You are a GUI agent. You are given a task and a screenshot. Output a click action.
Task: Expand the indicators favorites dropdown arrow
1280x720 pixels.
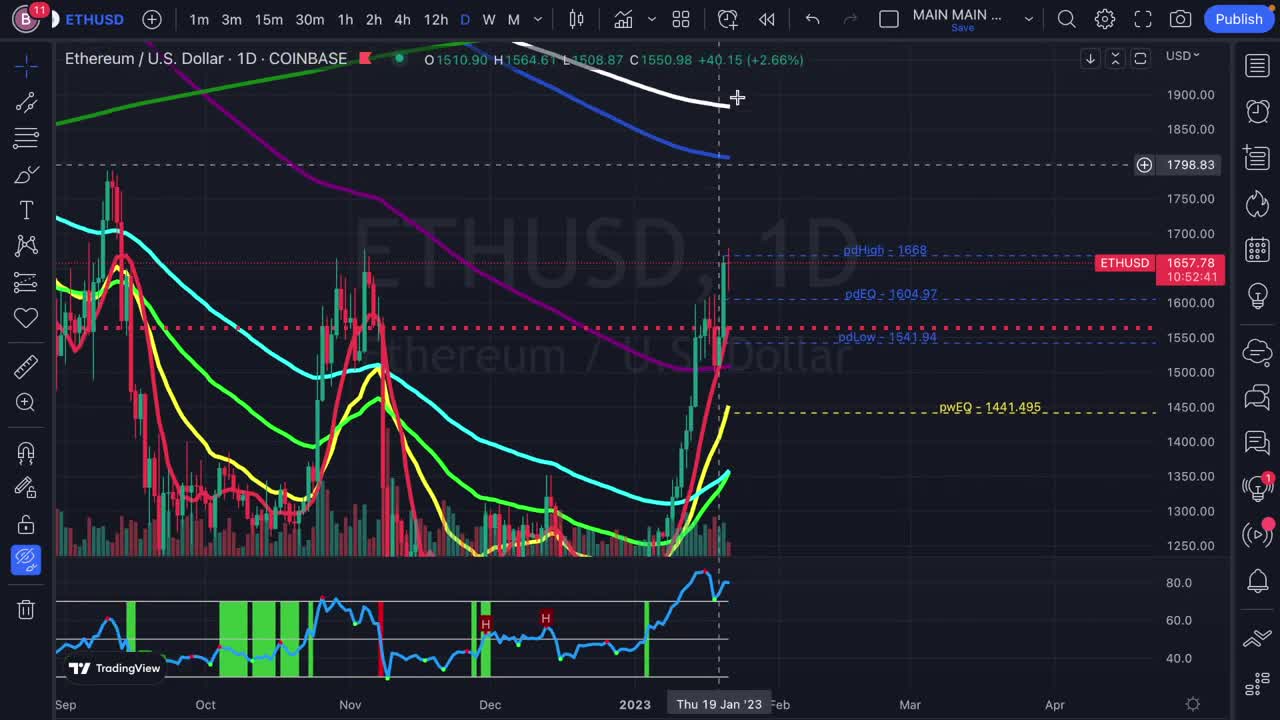coord(652,19)
